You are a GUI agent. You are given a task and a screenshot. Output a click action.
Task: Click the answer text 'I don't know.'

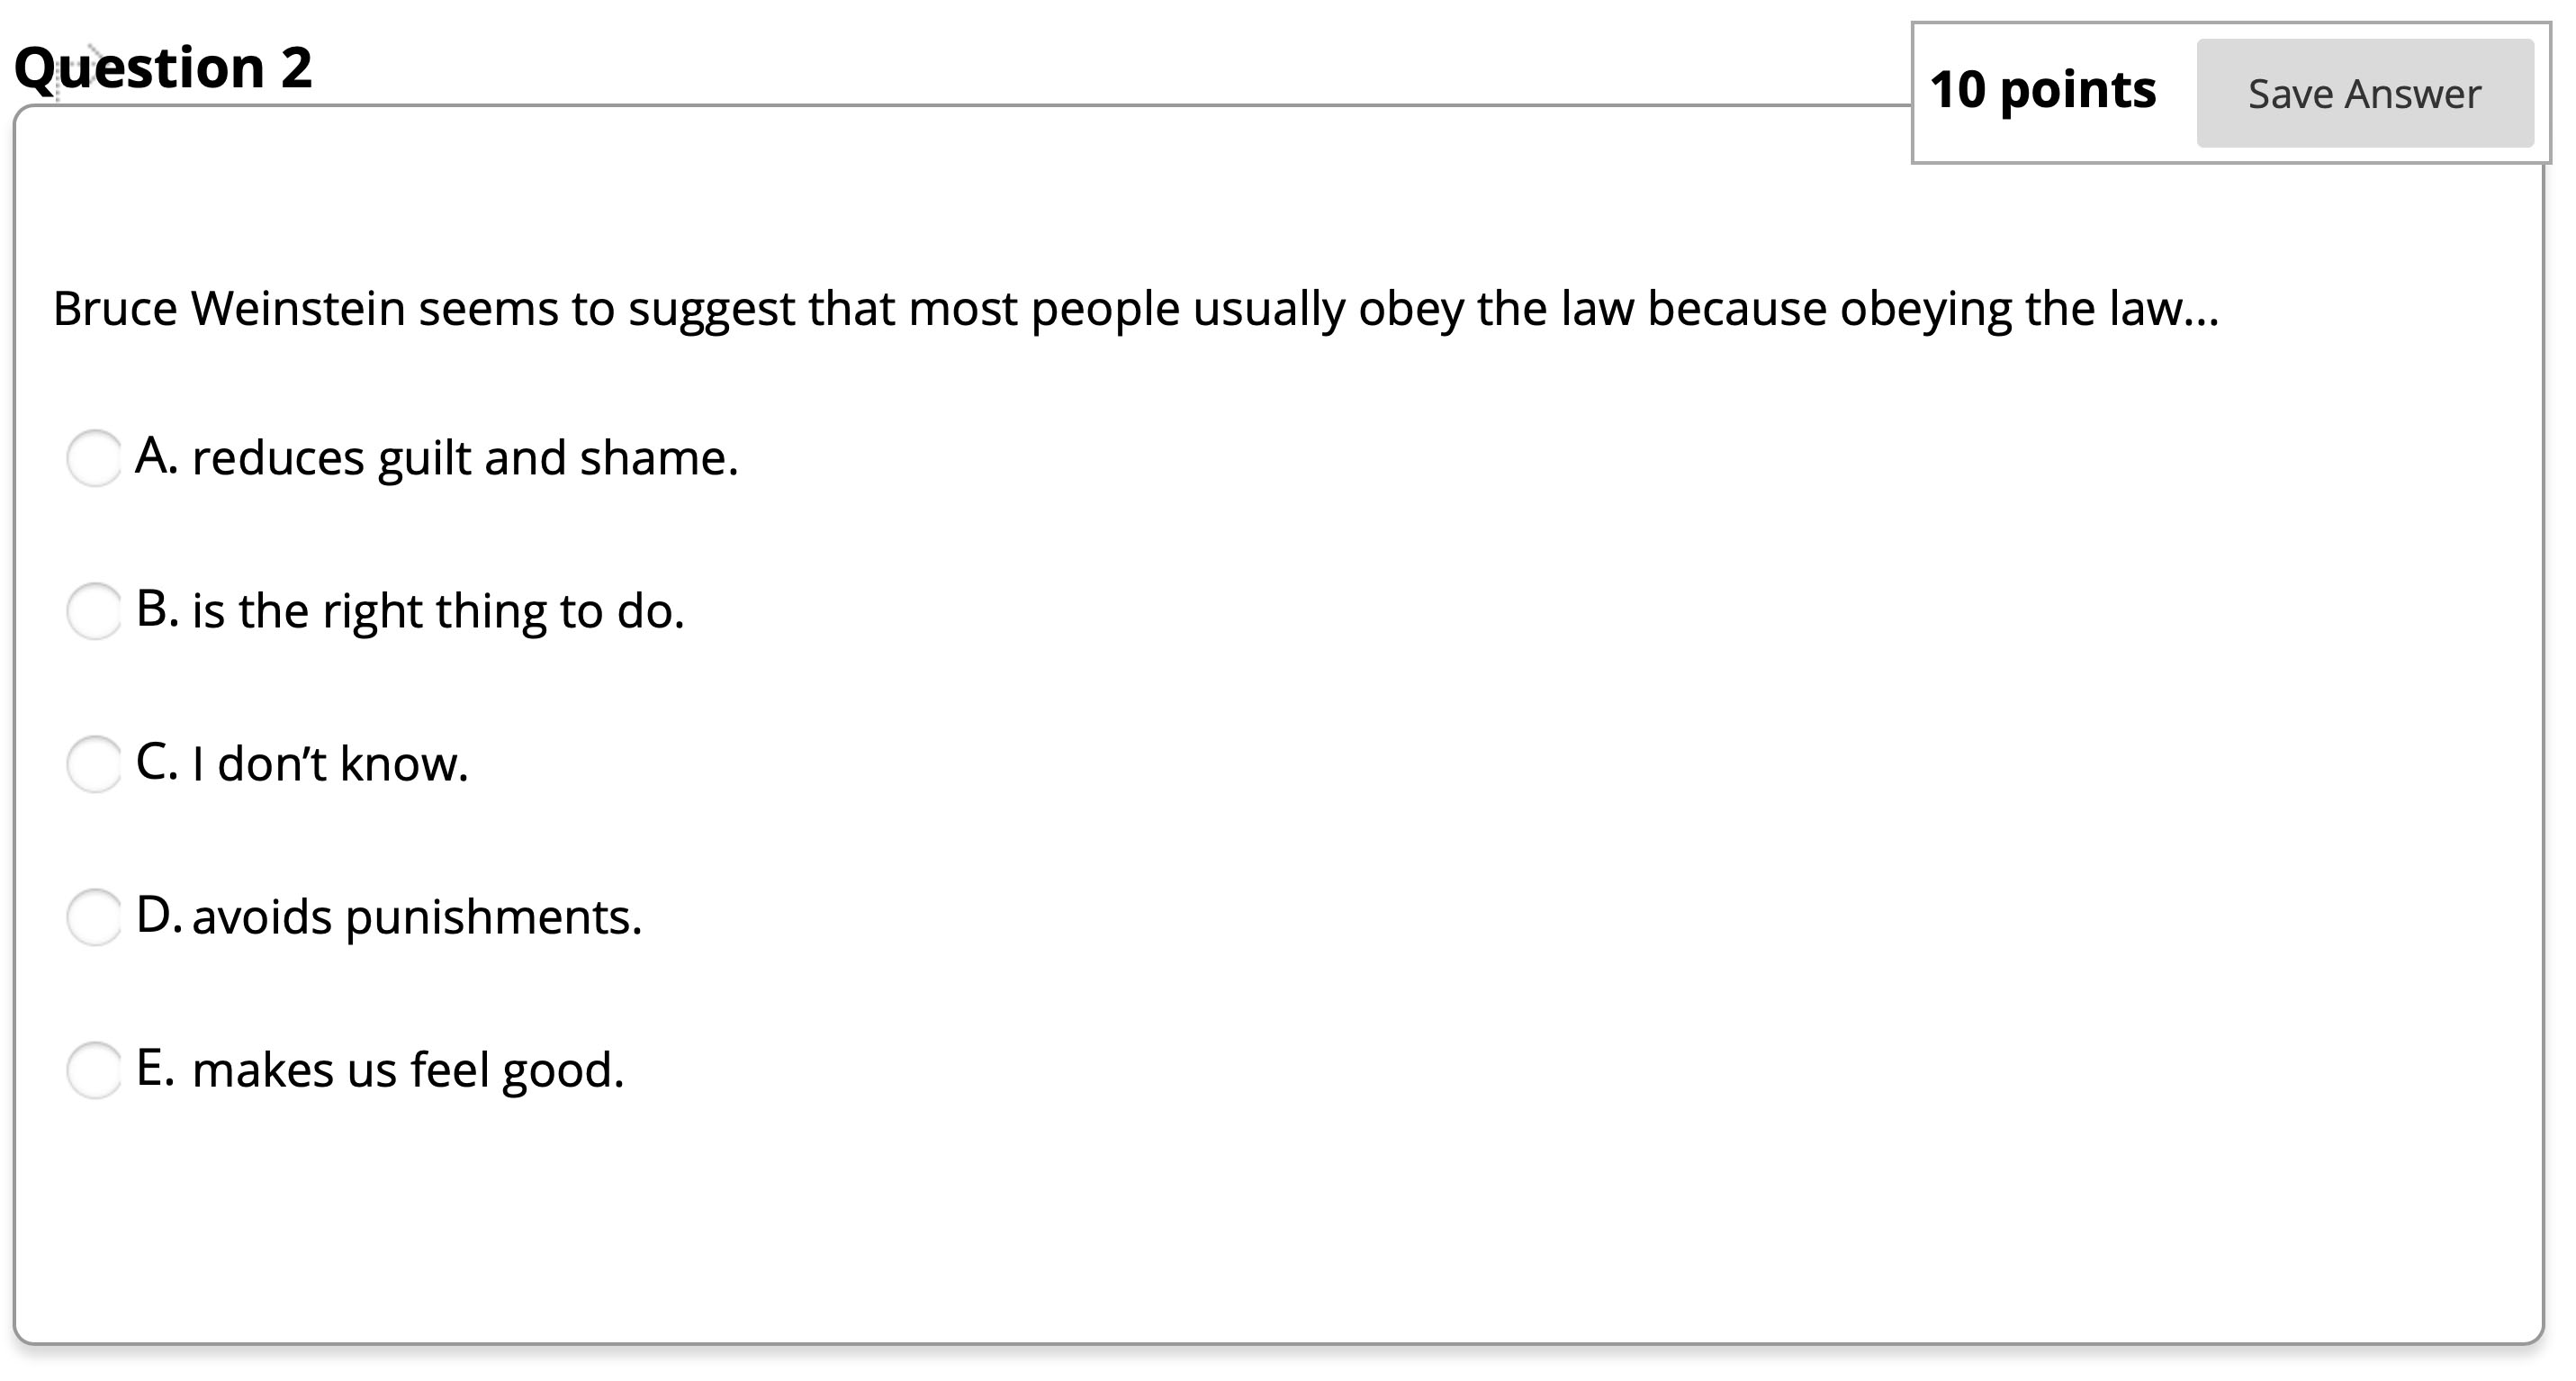coord(330,765)
